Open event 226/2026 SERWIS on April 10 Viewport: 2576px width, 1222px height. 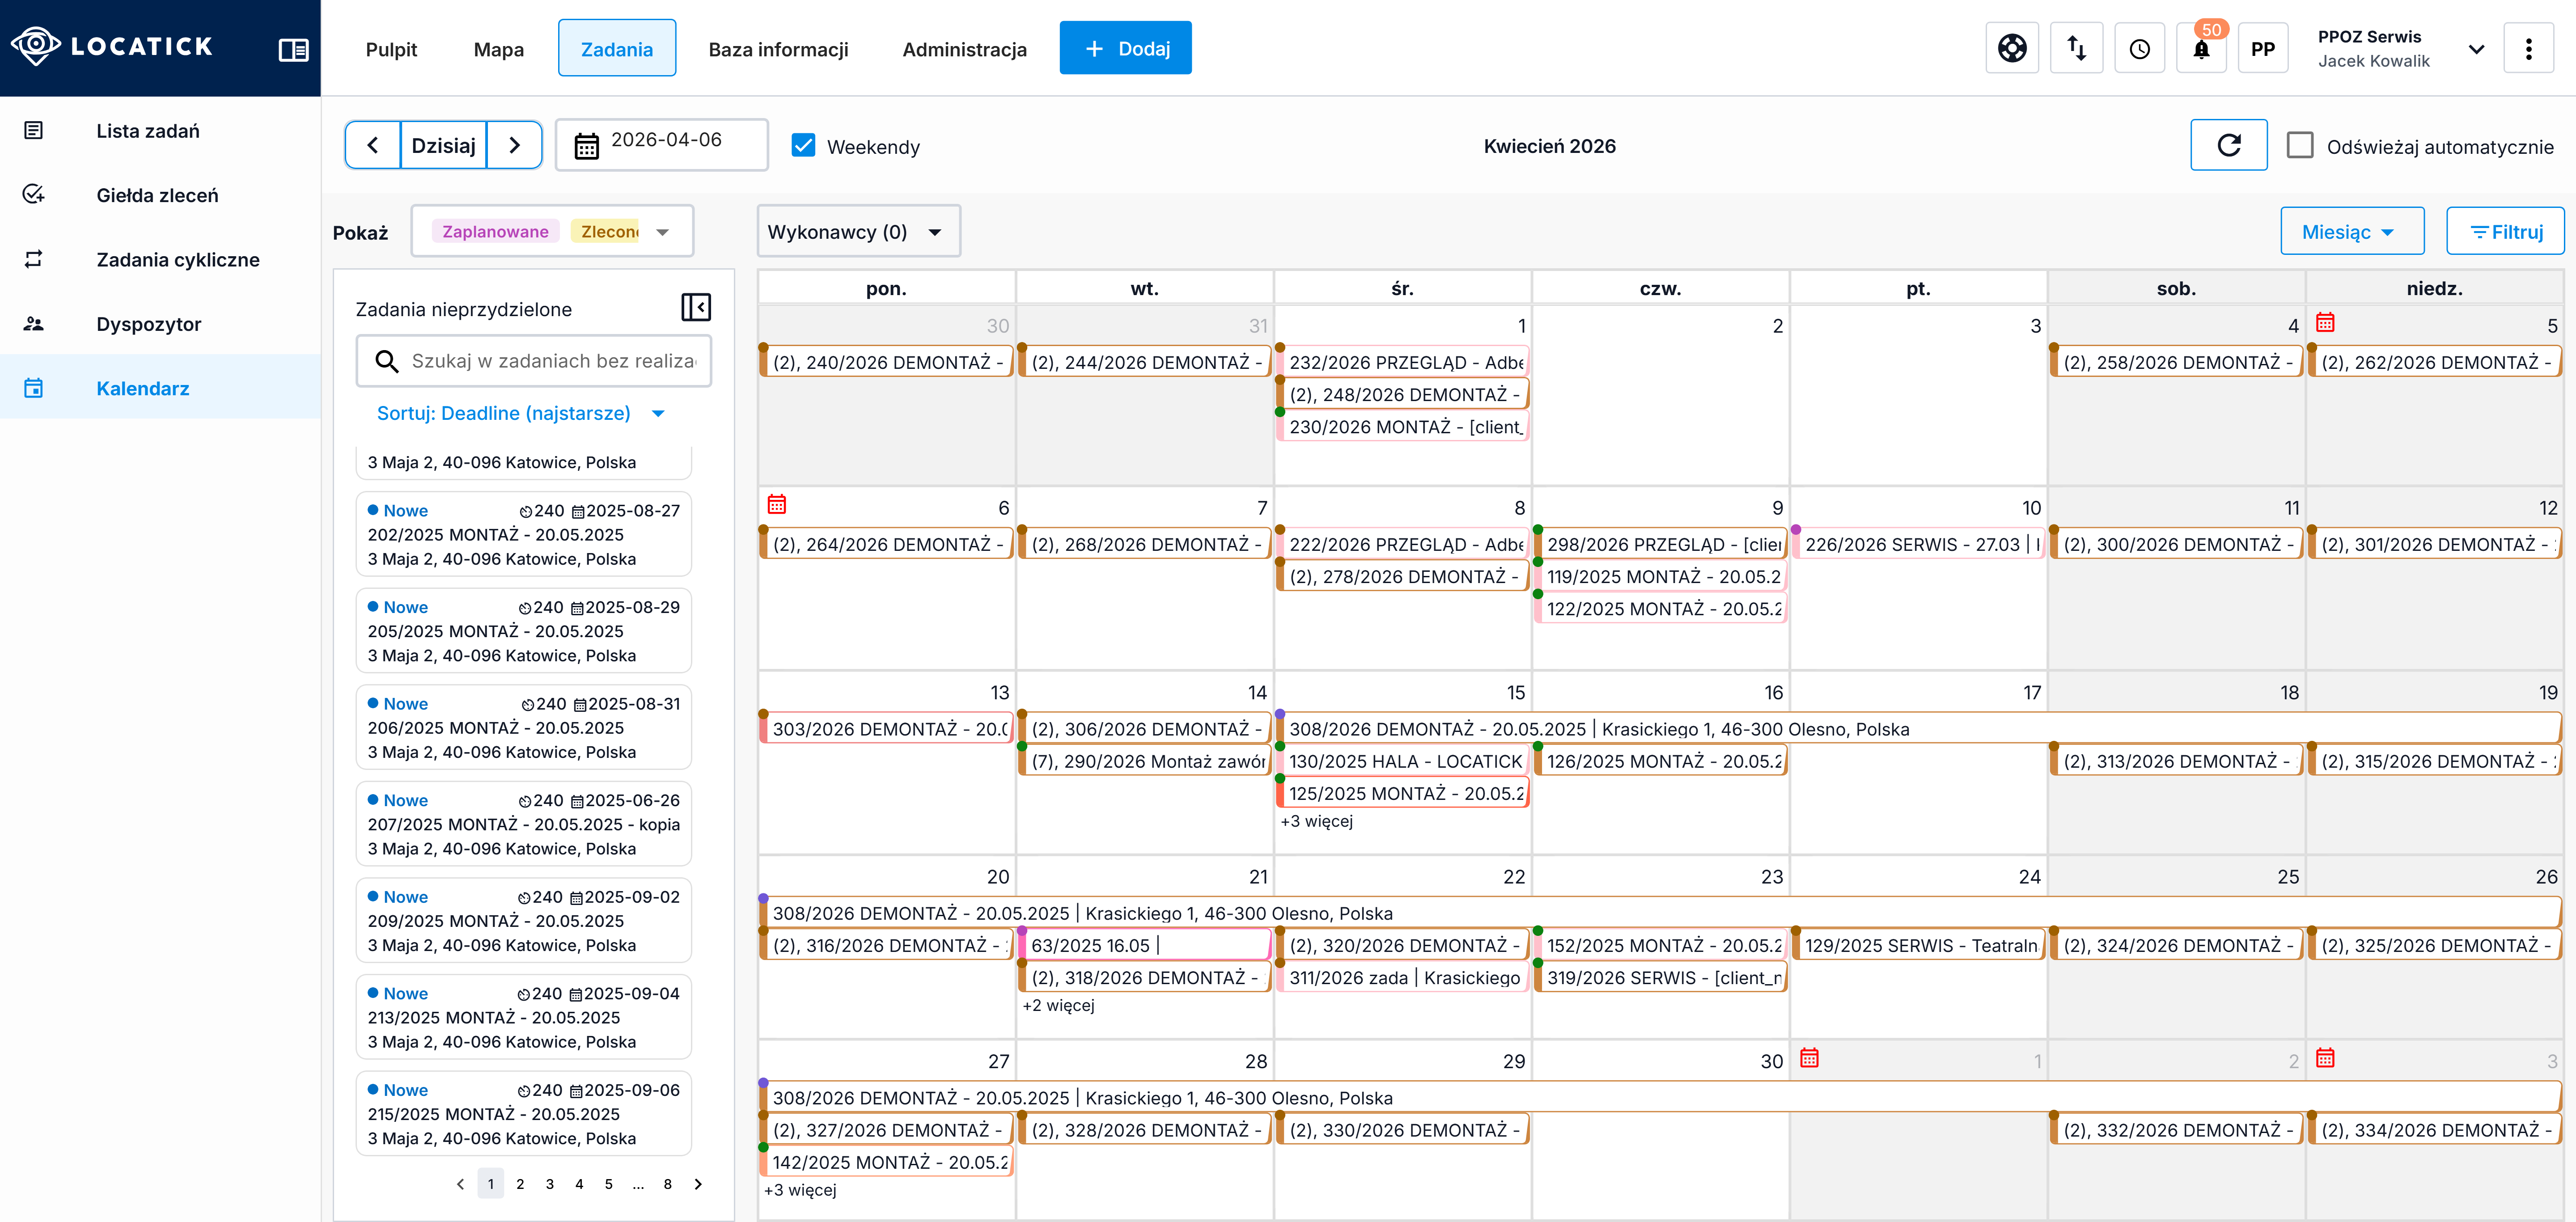point(1919,545)
